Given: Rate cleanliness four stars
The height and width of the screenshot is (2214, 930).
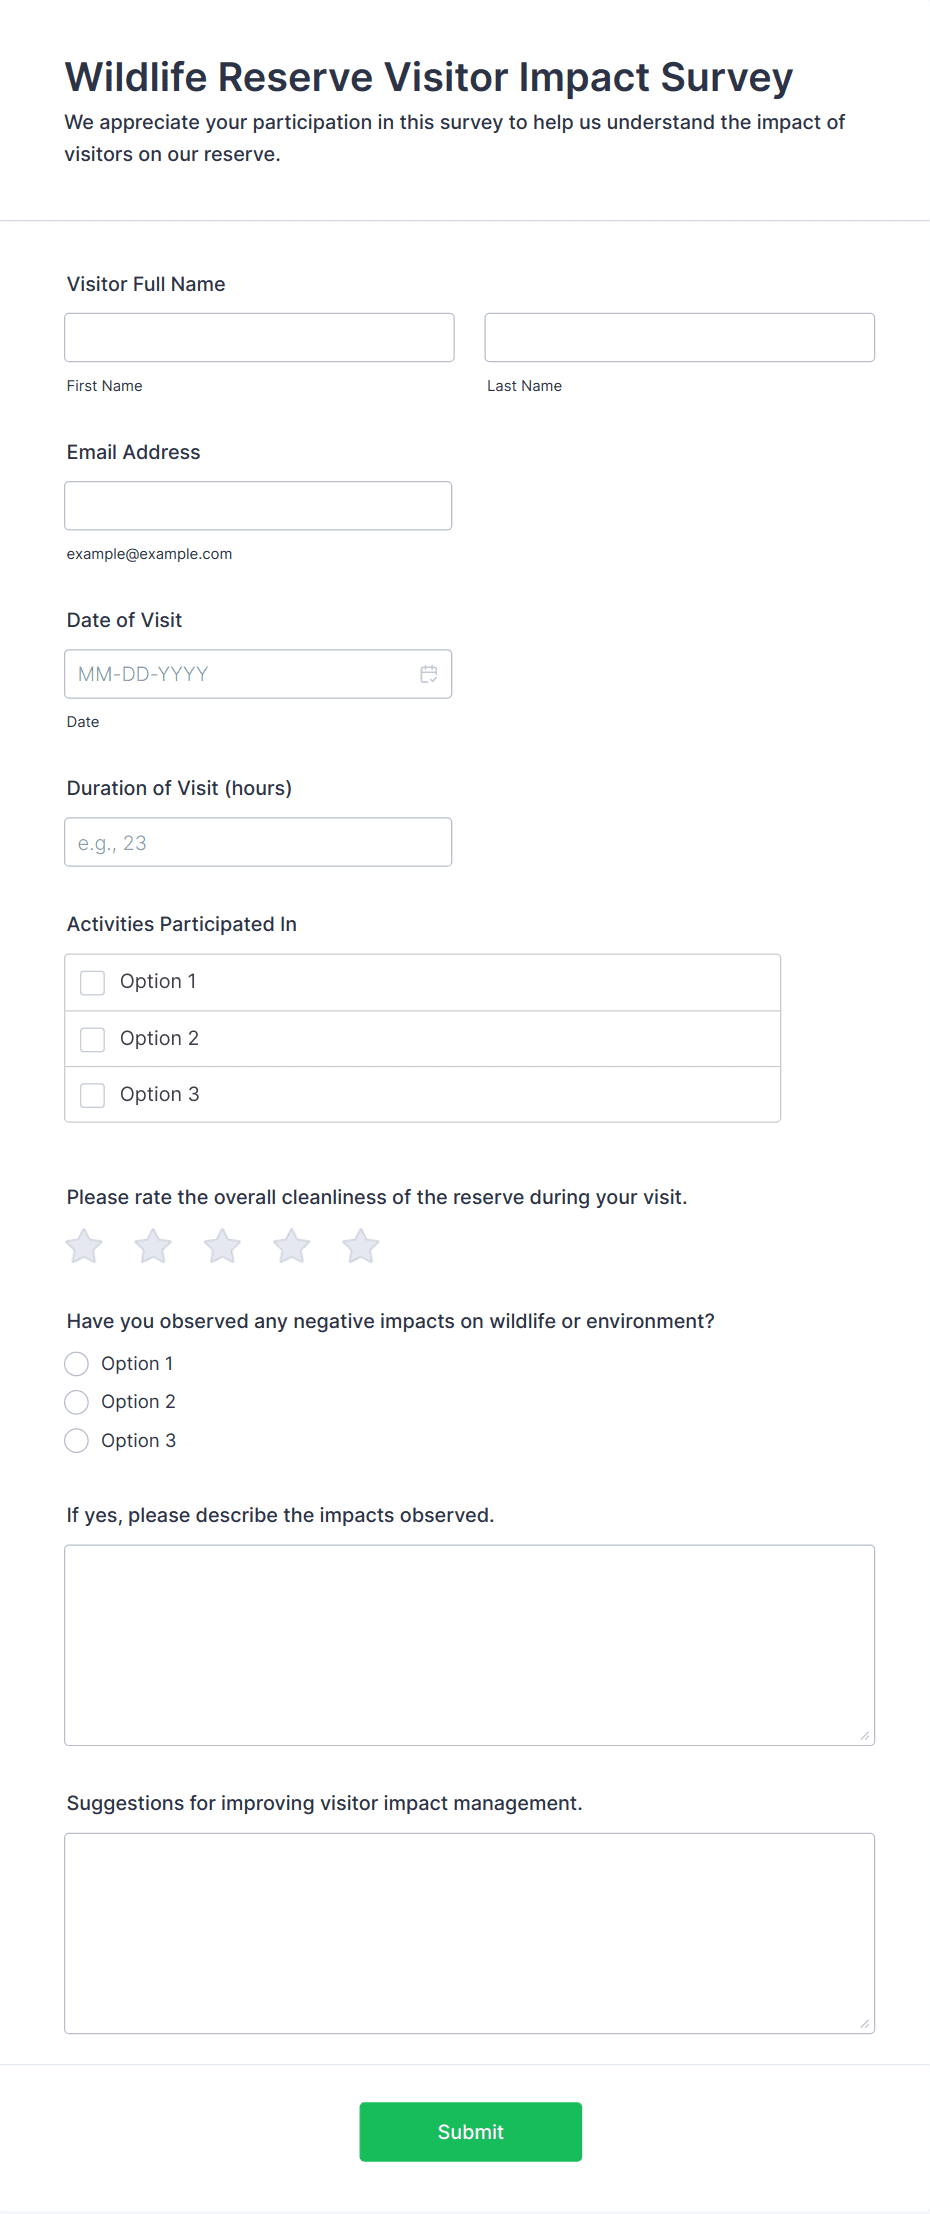Looking at the screenshot, I should (292, 1246).
